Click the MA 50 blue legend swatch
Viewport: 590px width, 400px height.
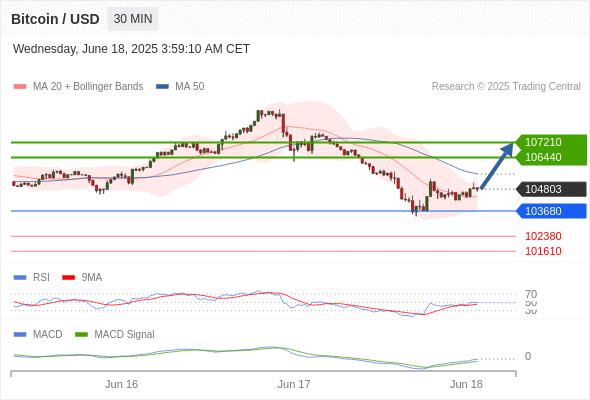(162, 87)
